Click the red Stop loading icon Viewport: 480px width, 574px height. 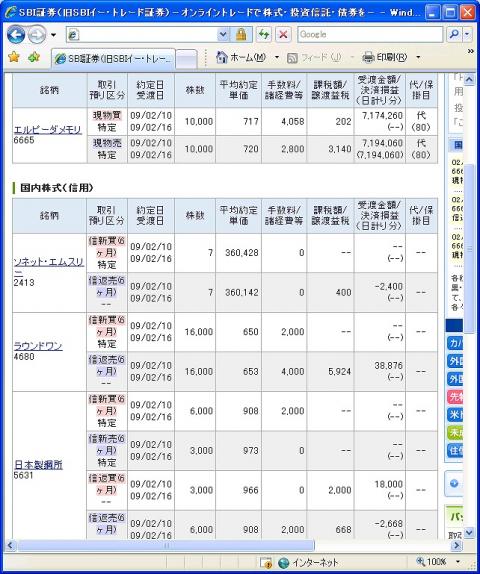tap(283, 35)
